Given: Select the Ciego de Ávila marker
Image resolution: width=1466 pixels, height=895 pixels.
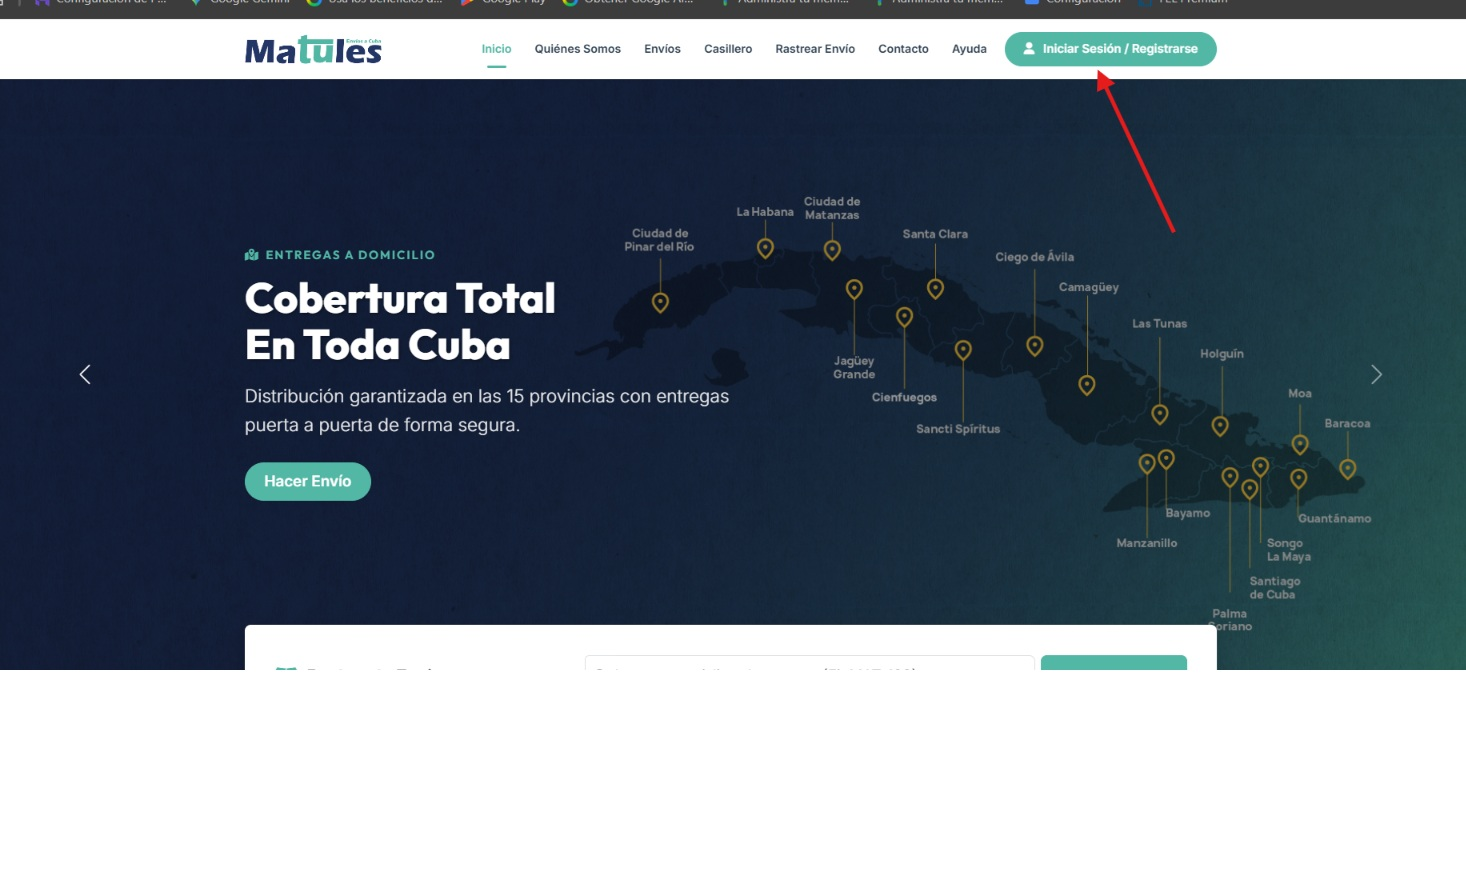Looking at the screenshot, I should click(1035, 346).
